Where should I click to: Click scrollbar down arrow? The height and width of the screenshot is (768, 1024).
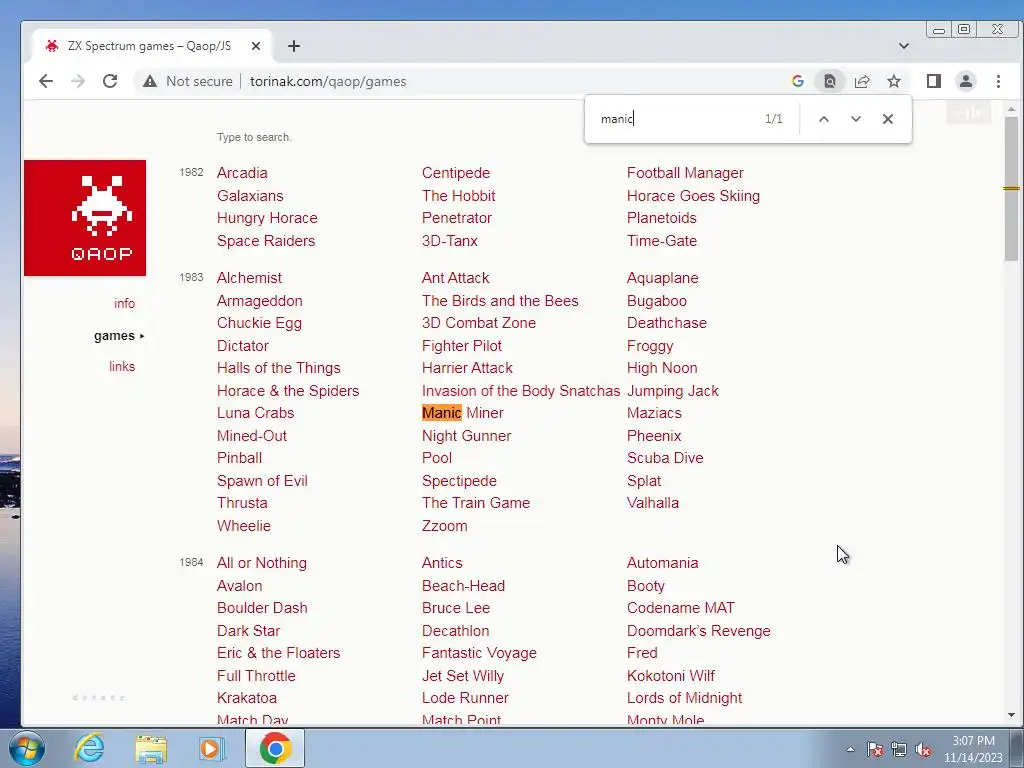pyautogui.click(x=1012, y=715)
